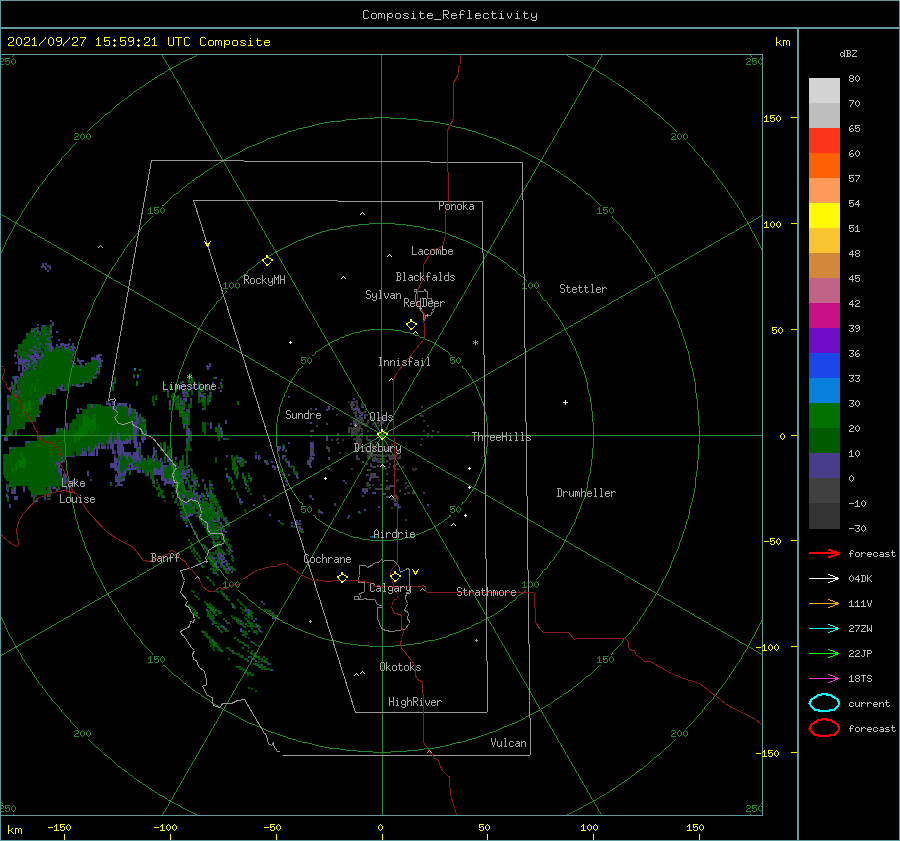Viewport: 900px width, 841px height.
Task: Click the Sylvan label
Action: (383, 295)
